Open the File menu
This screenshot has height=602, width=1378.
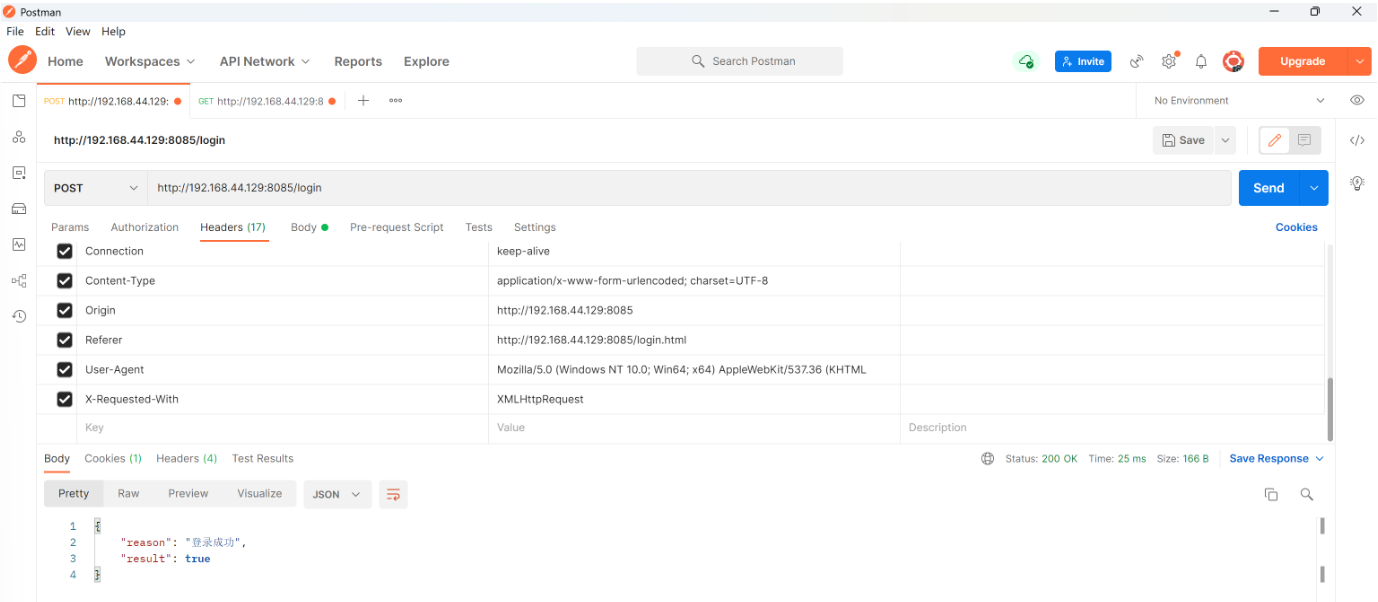click(x=15, y=32)
